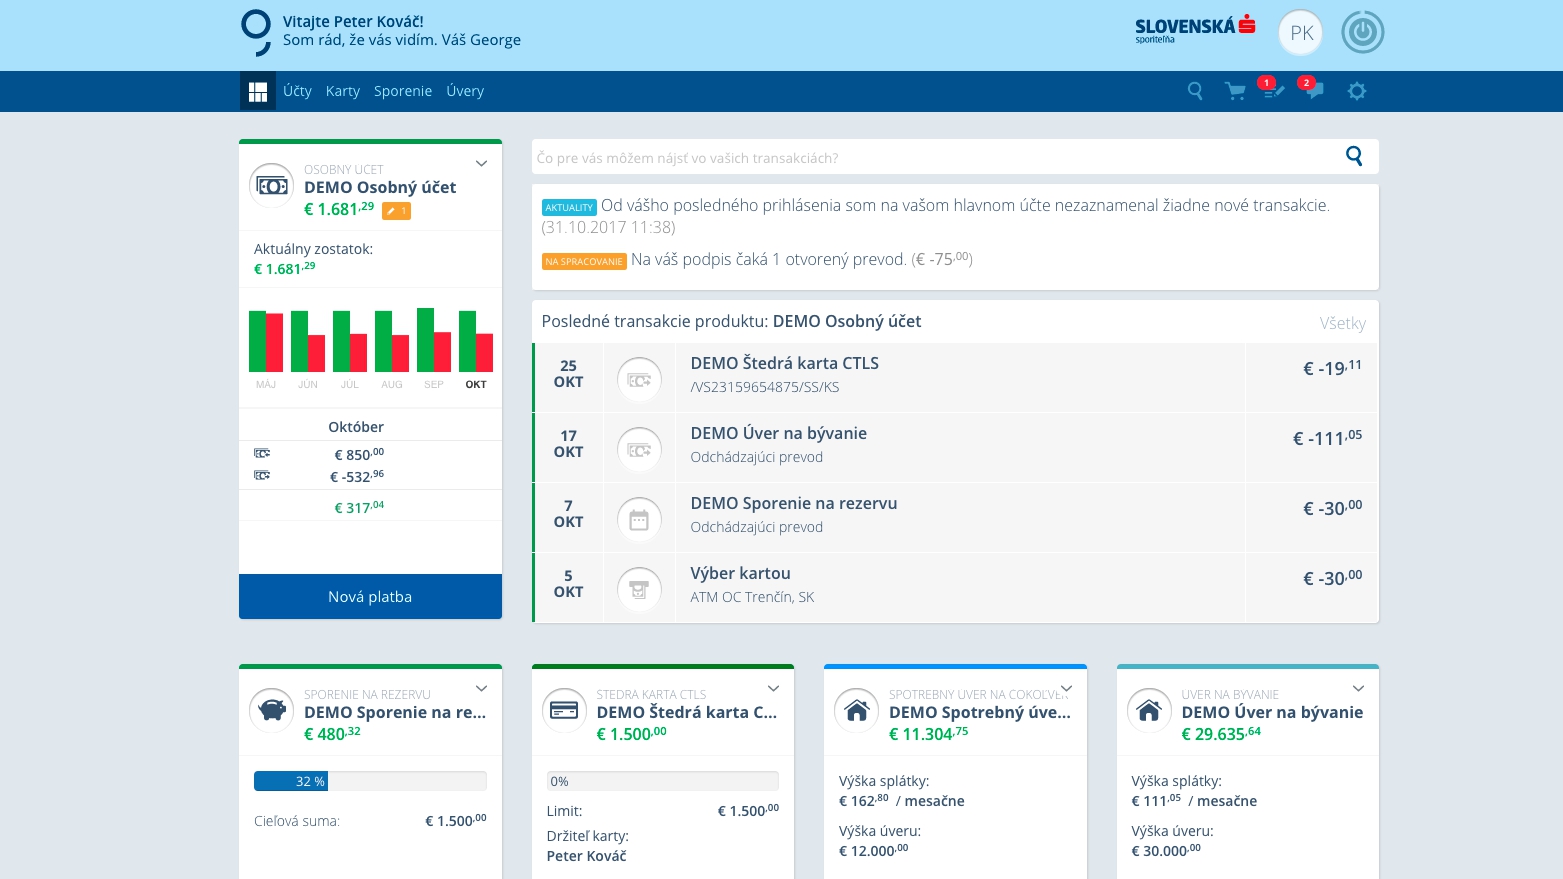Expand DEMO Osobný účet card menu
The image size is (1563, 879).
tap(481, 164)
